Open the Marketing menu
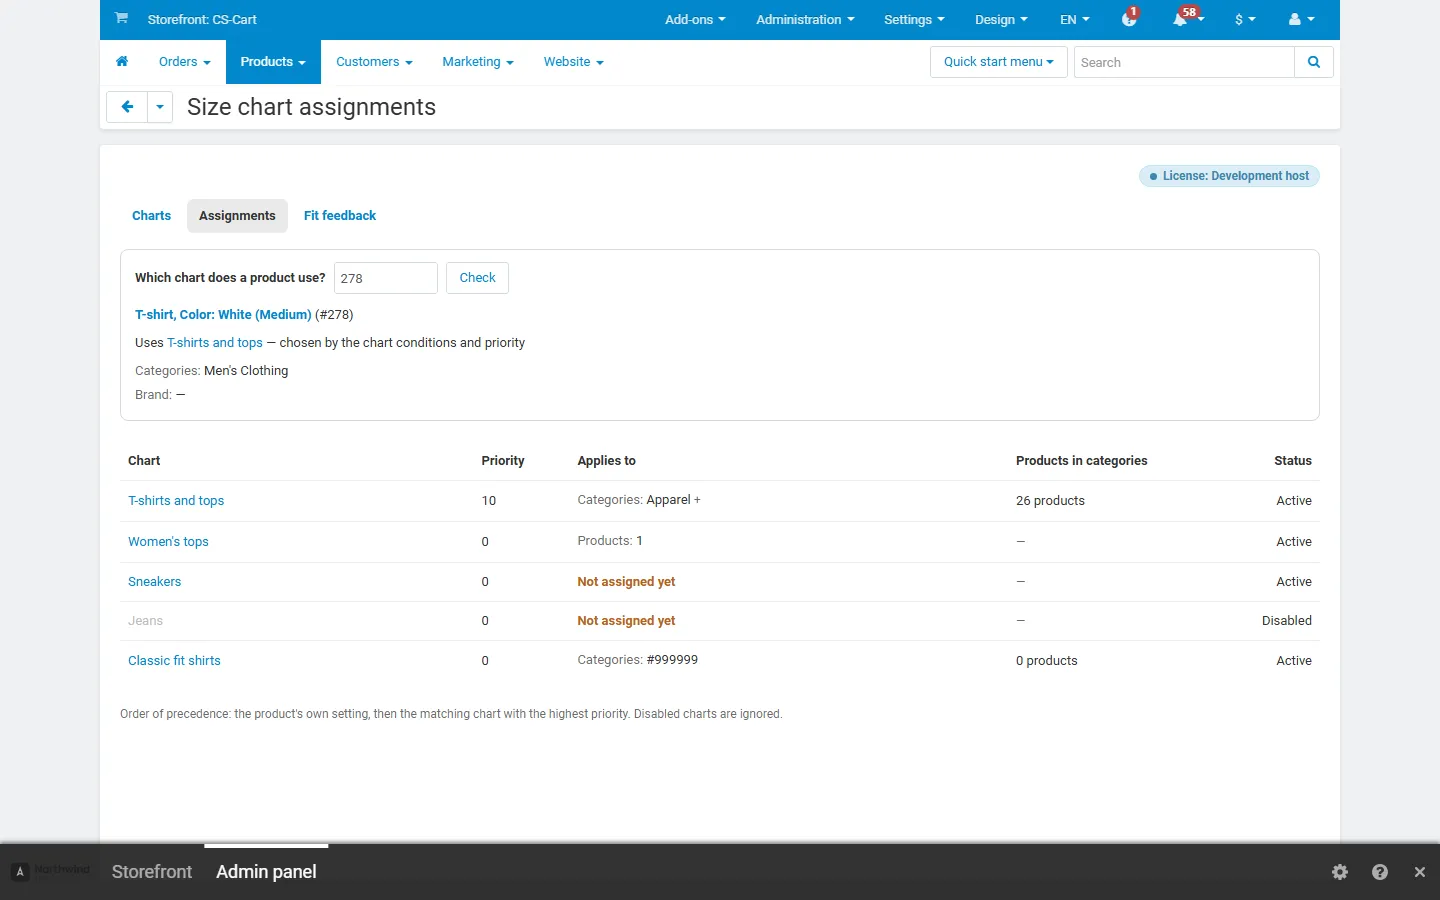This screenshot has width=1440, height=900. [x=478, y=62]
